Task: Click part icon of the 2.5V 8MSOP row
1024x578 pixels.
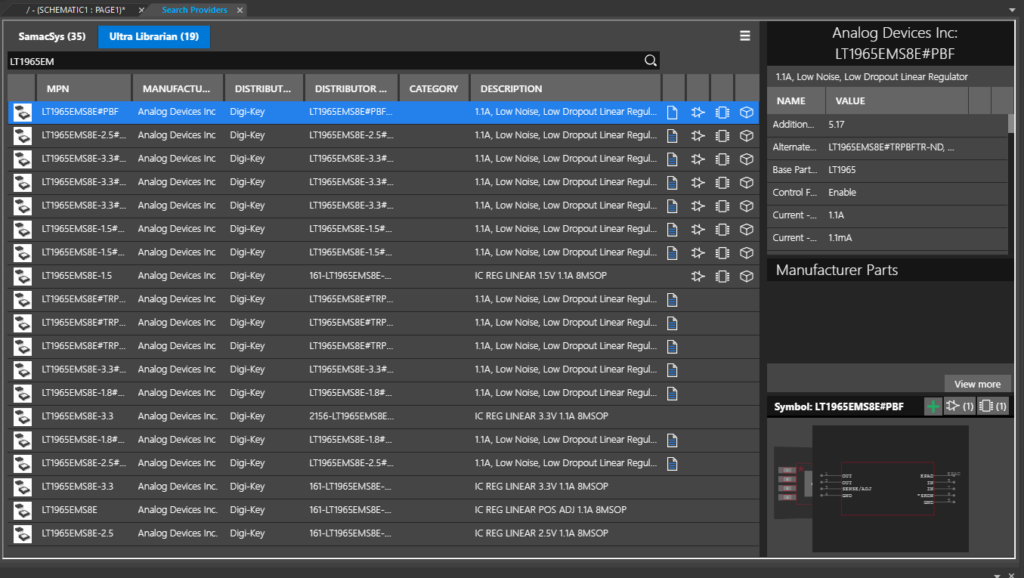Action: point(22,534)
